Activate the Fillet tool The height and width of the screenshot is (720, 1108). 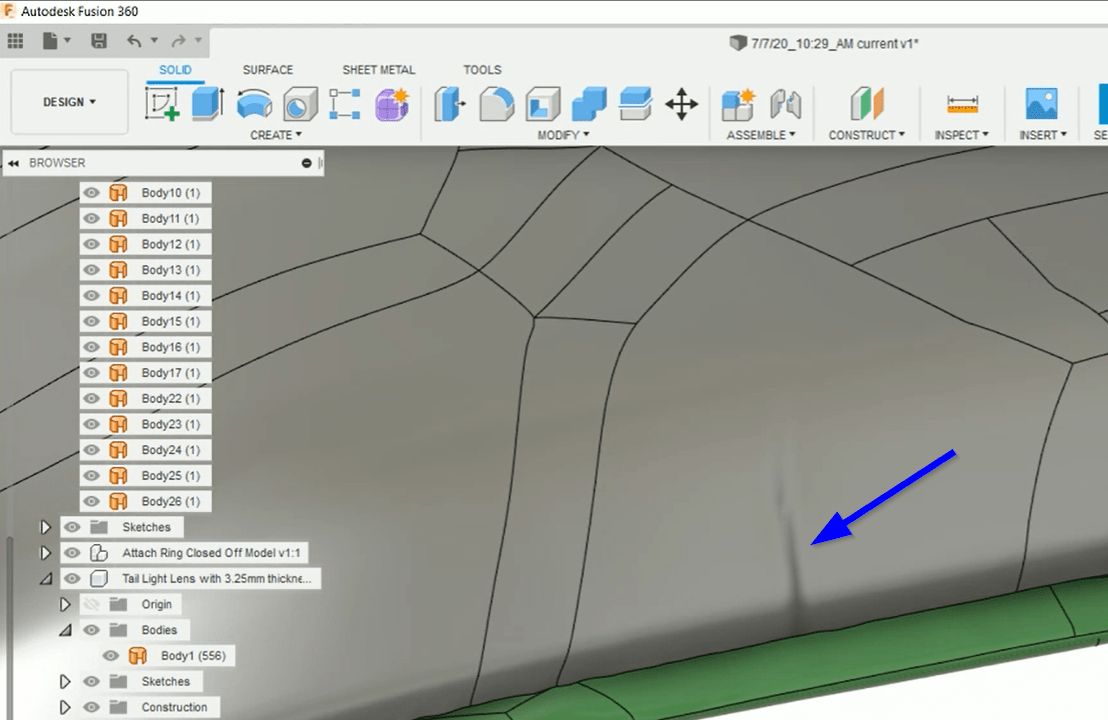click(496, 105)
